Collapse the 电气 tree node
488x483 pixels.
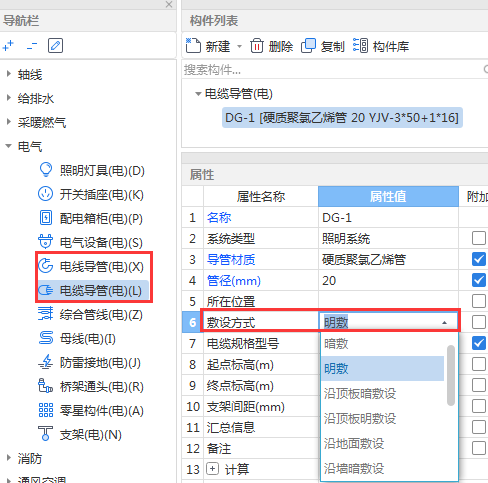tap(9, 146)
